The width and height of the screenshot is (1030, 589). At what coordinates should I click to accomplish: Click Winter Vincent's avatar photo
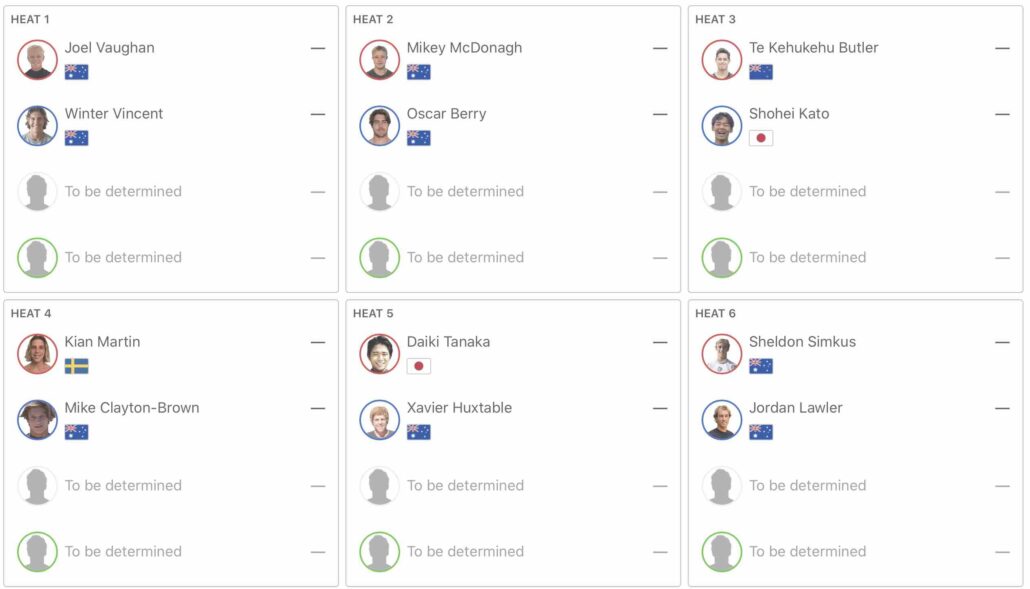pyautogui.click(x=37, y=126)
